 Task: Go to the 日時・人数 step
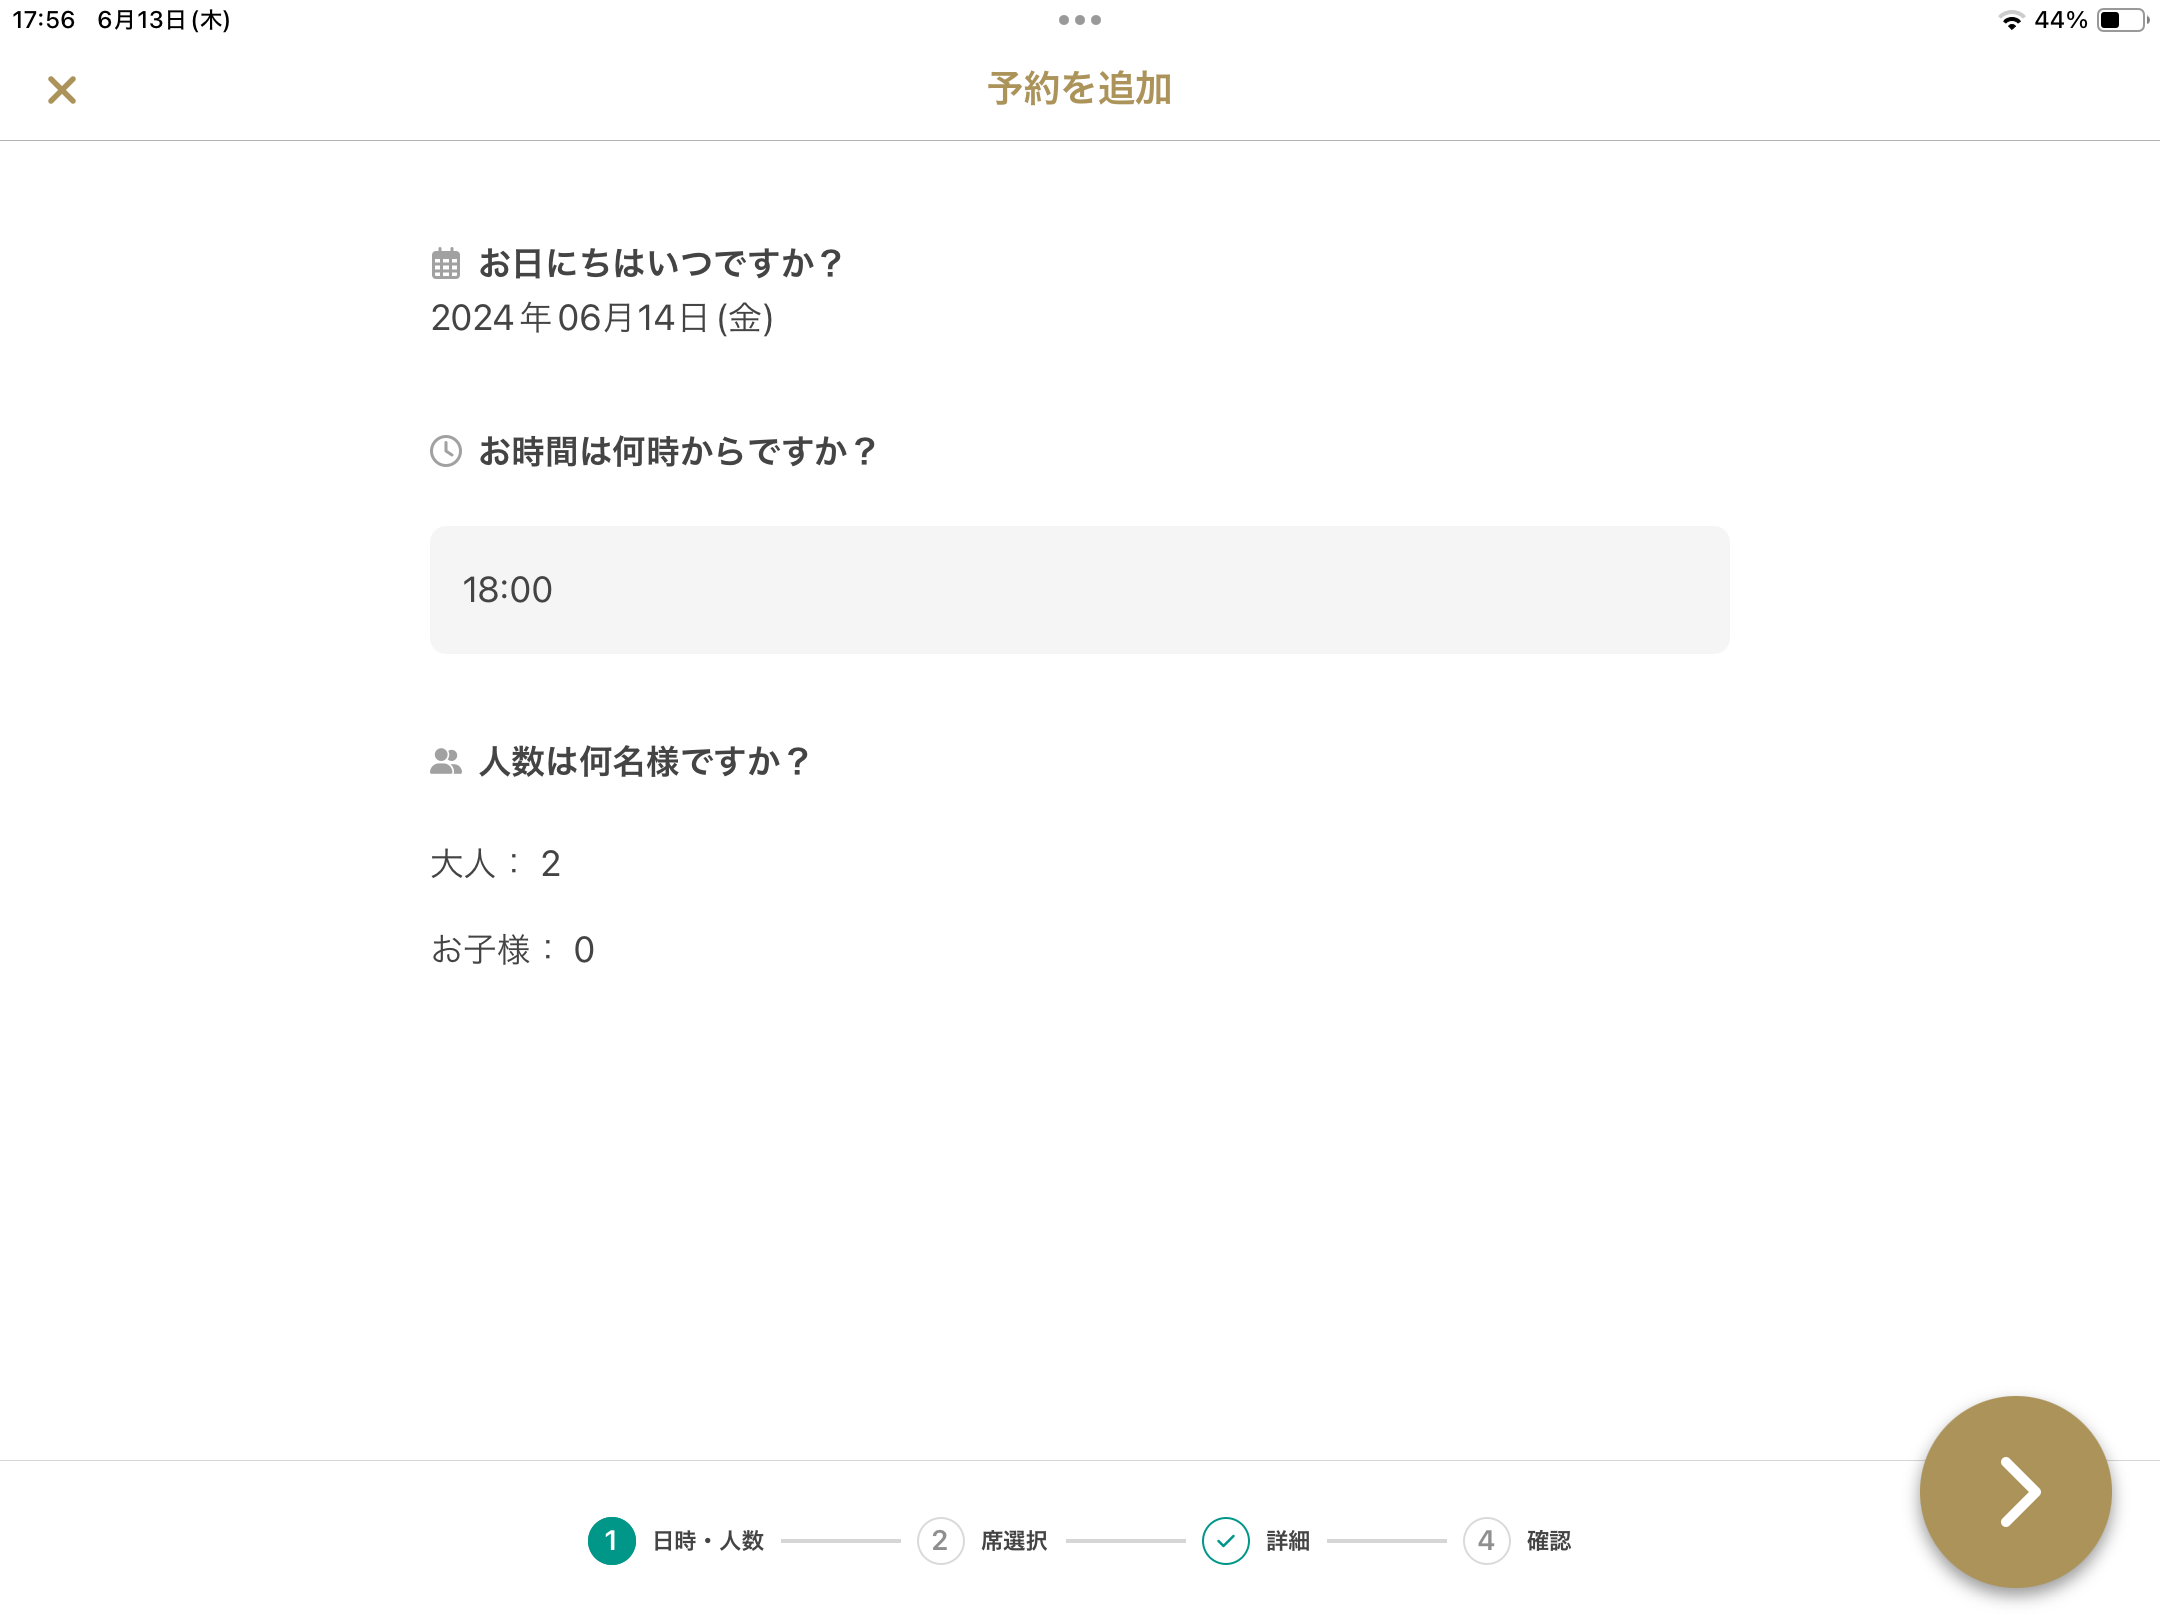(x=708, y=1541)
